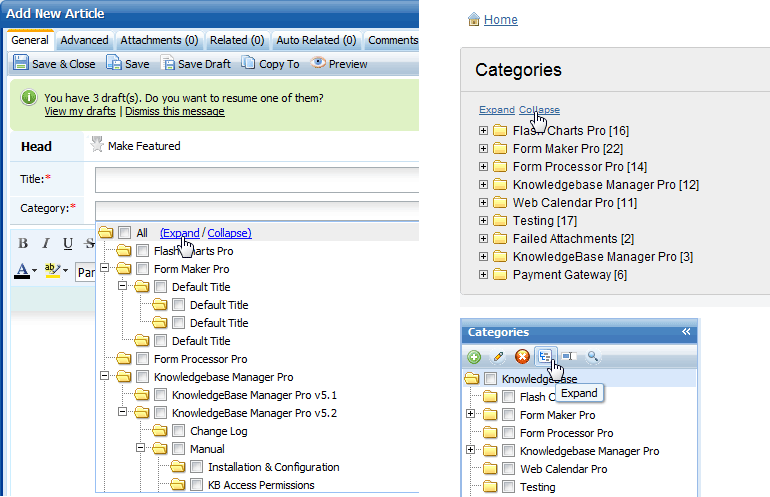Click the Copy To toolbar button

coord(270,64)
